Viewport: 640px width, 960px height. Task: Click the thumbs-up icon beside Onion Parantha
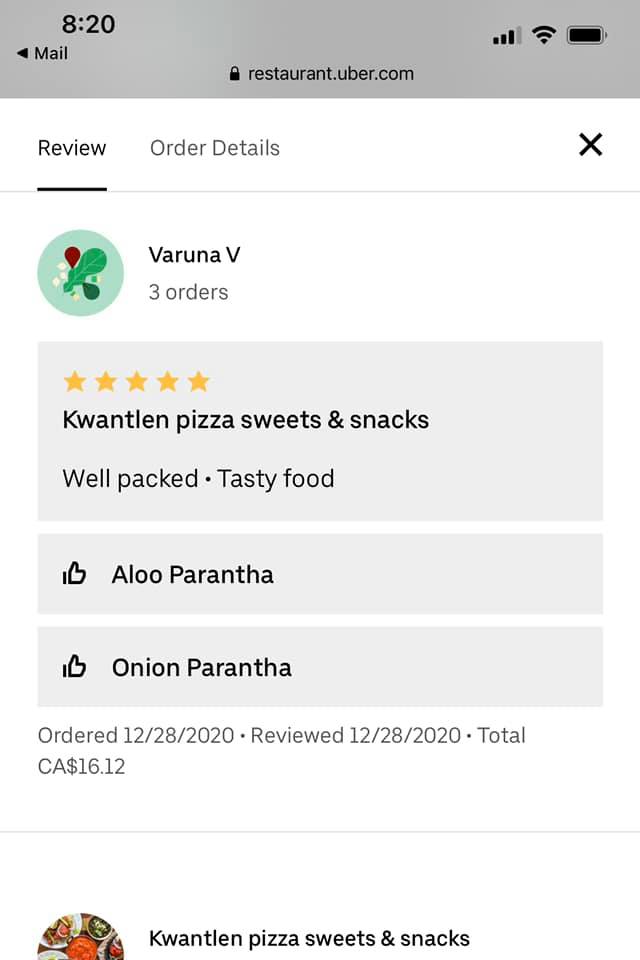(75, 667)
